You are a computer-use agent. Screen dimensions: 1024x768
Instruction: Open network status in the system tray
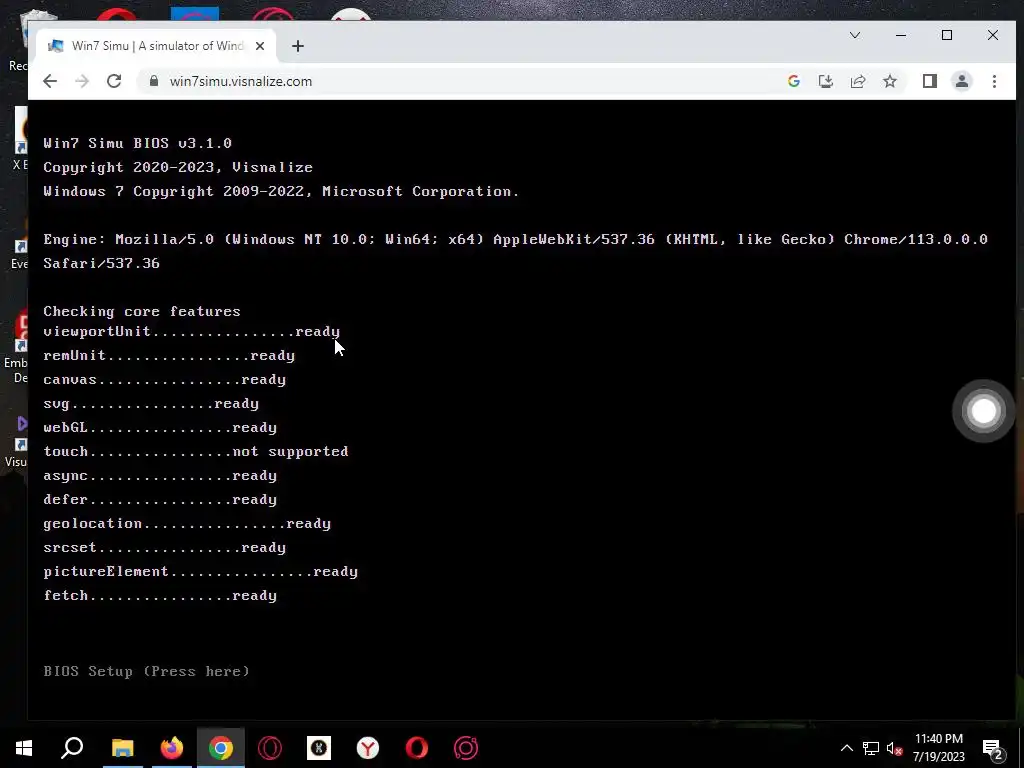(x=871, y=748)
